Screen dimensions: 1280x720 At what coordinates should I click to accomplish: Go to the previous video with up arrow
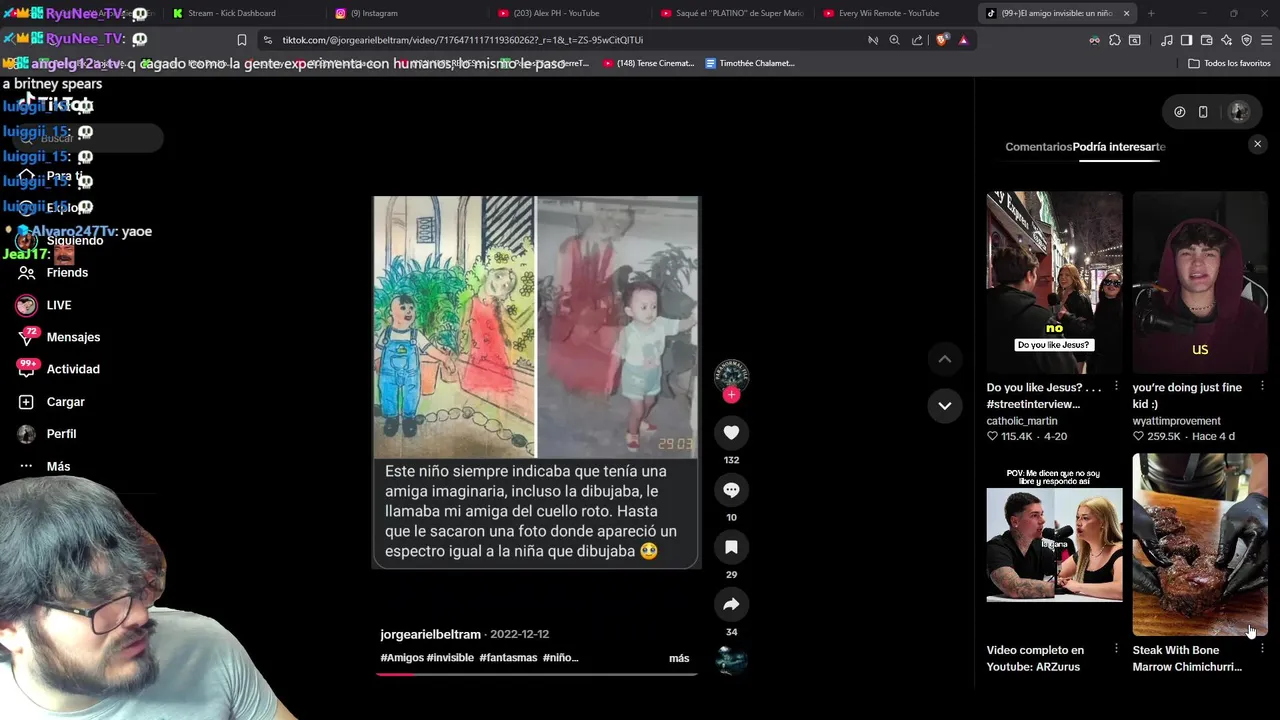[x=944, y=359]
